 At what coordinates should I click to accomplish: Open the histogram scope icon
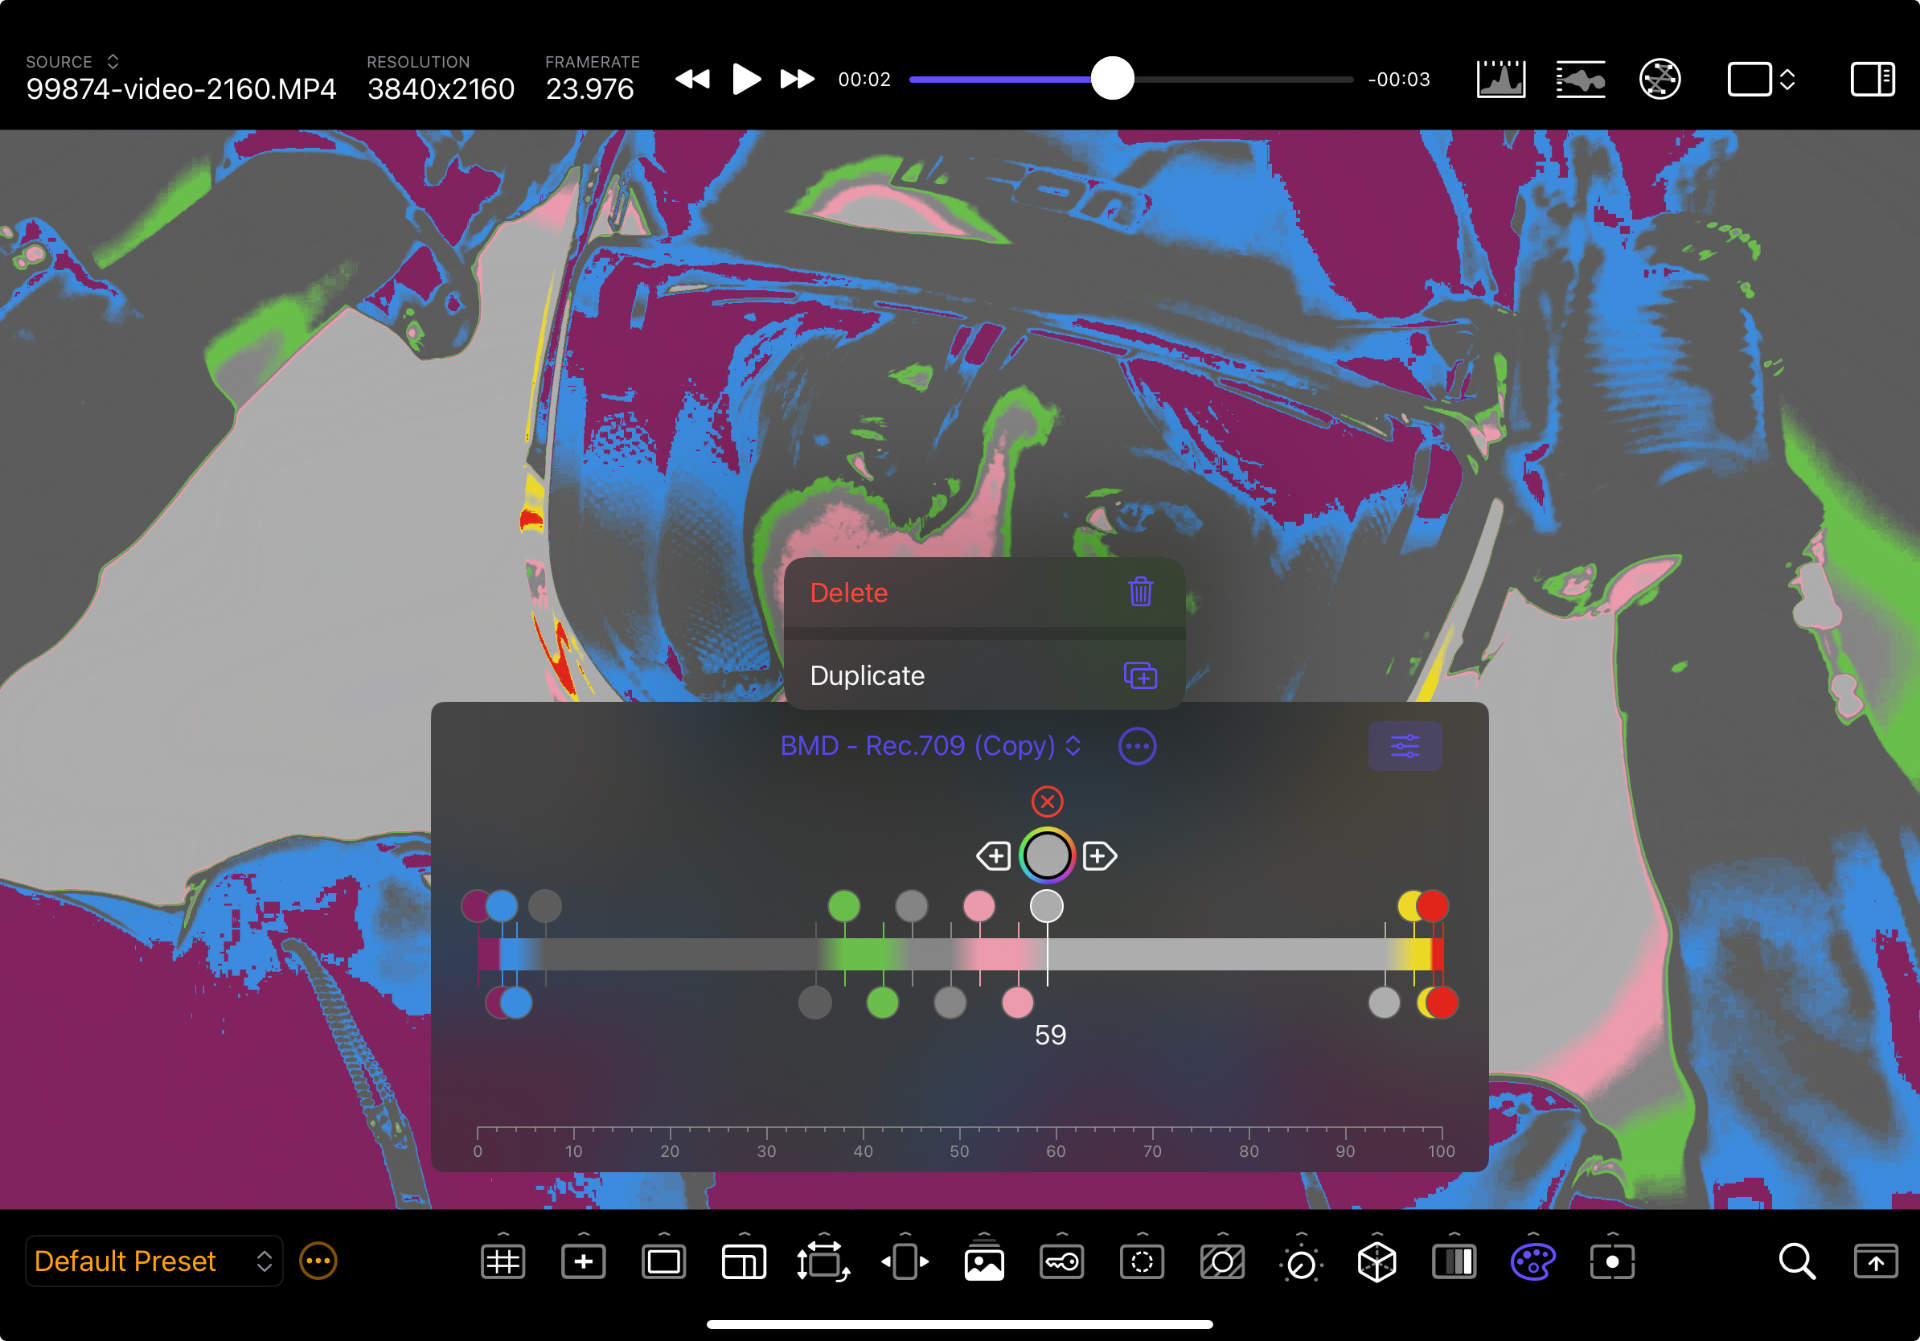[x=1500, y=79]
